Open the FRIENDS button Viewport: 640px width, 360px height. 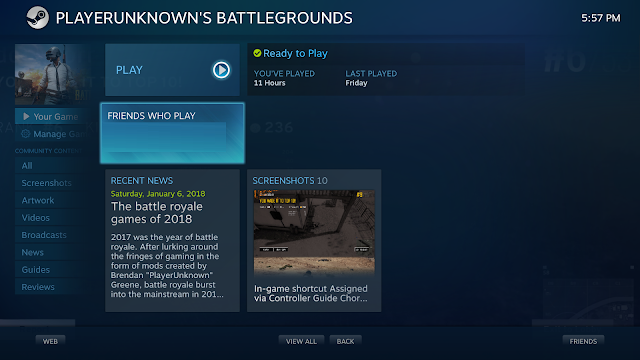coord(583,341)
